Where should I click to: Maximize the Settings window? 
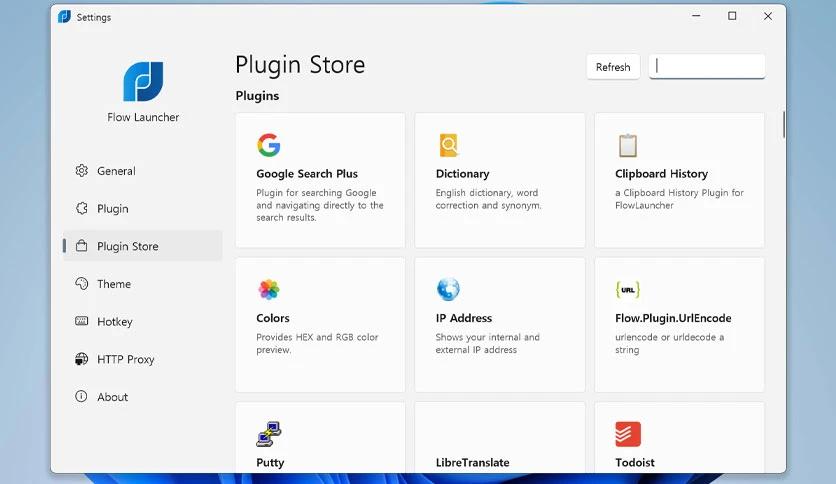tap(732, 16)
